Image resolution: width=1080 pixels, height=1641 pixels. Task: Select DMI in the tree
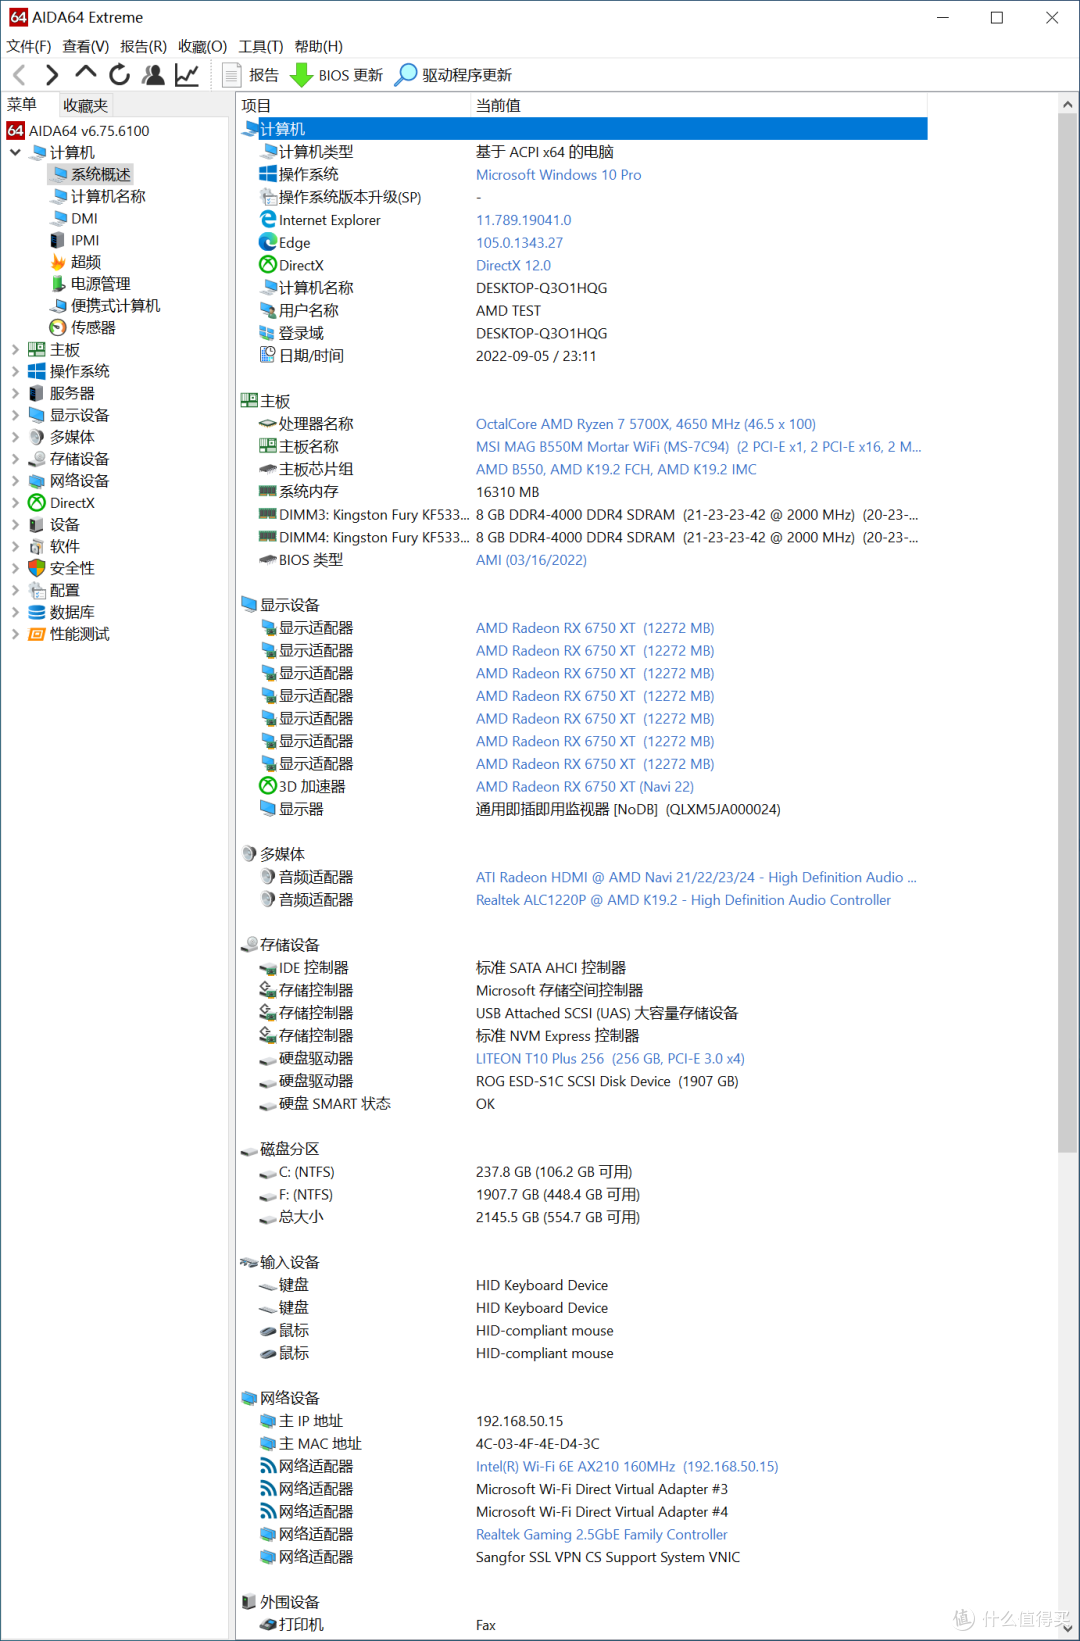tap(74, 218)
